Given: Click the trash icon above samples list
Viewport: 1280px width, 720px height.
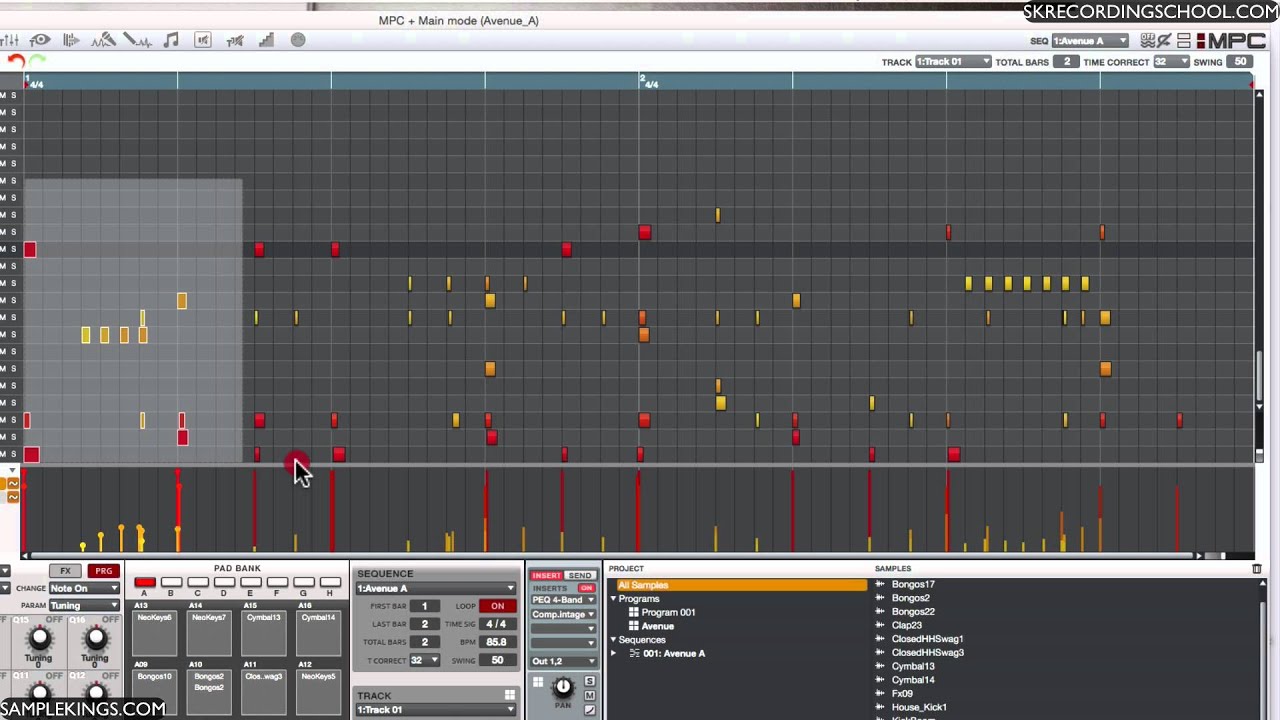Looking at the screenshot, I should click(x=1257, y=569).
